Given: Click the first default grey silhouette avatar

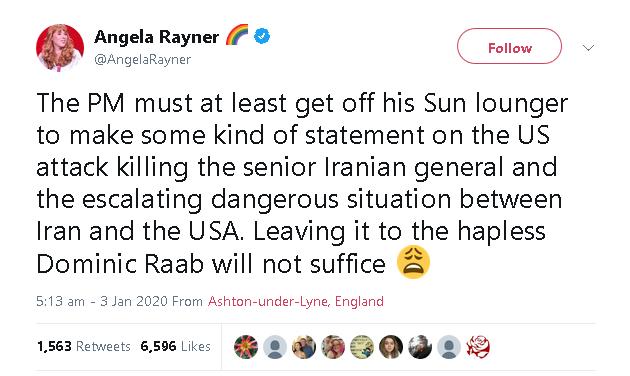Looking at the screenshot, I should (x=275, y=347).
